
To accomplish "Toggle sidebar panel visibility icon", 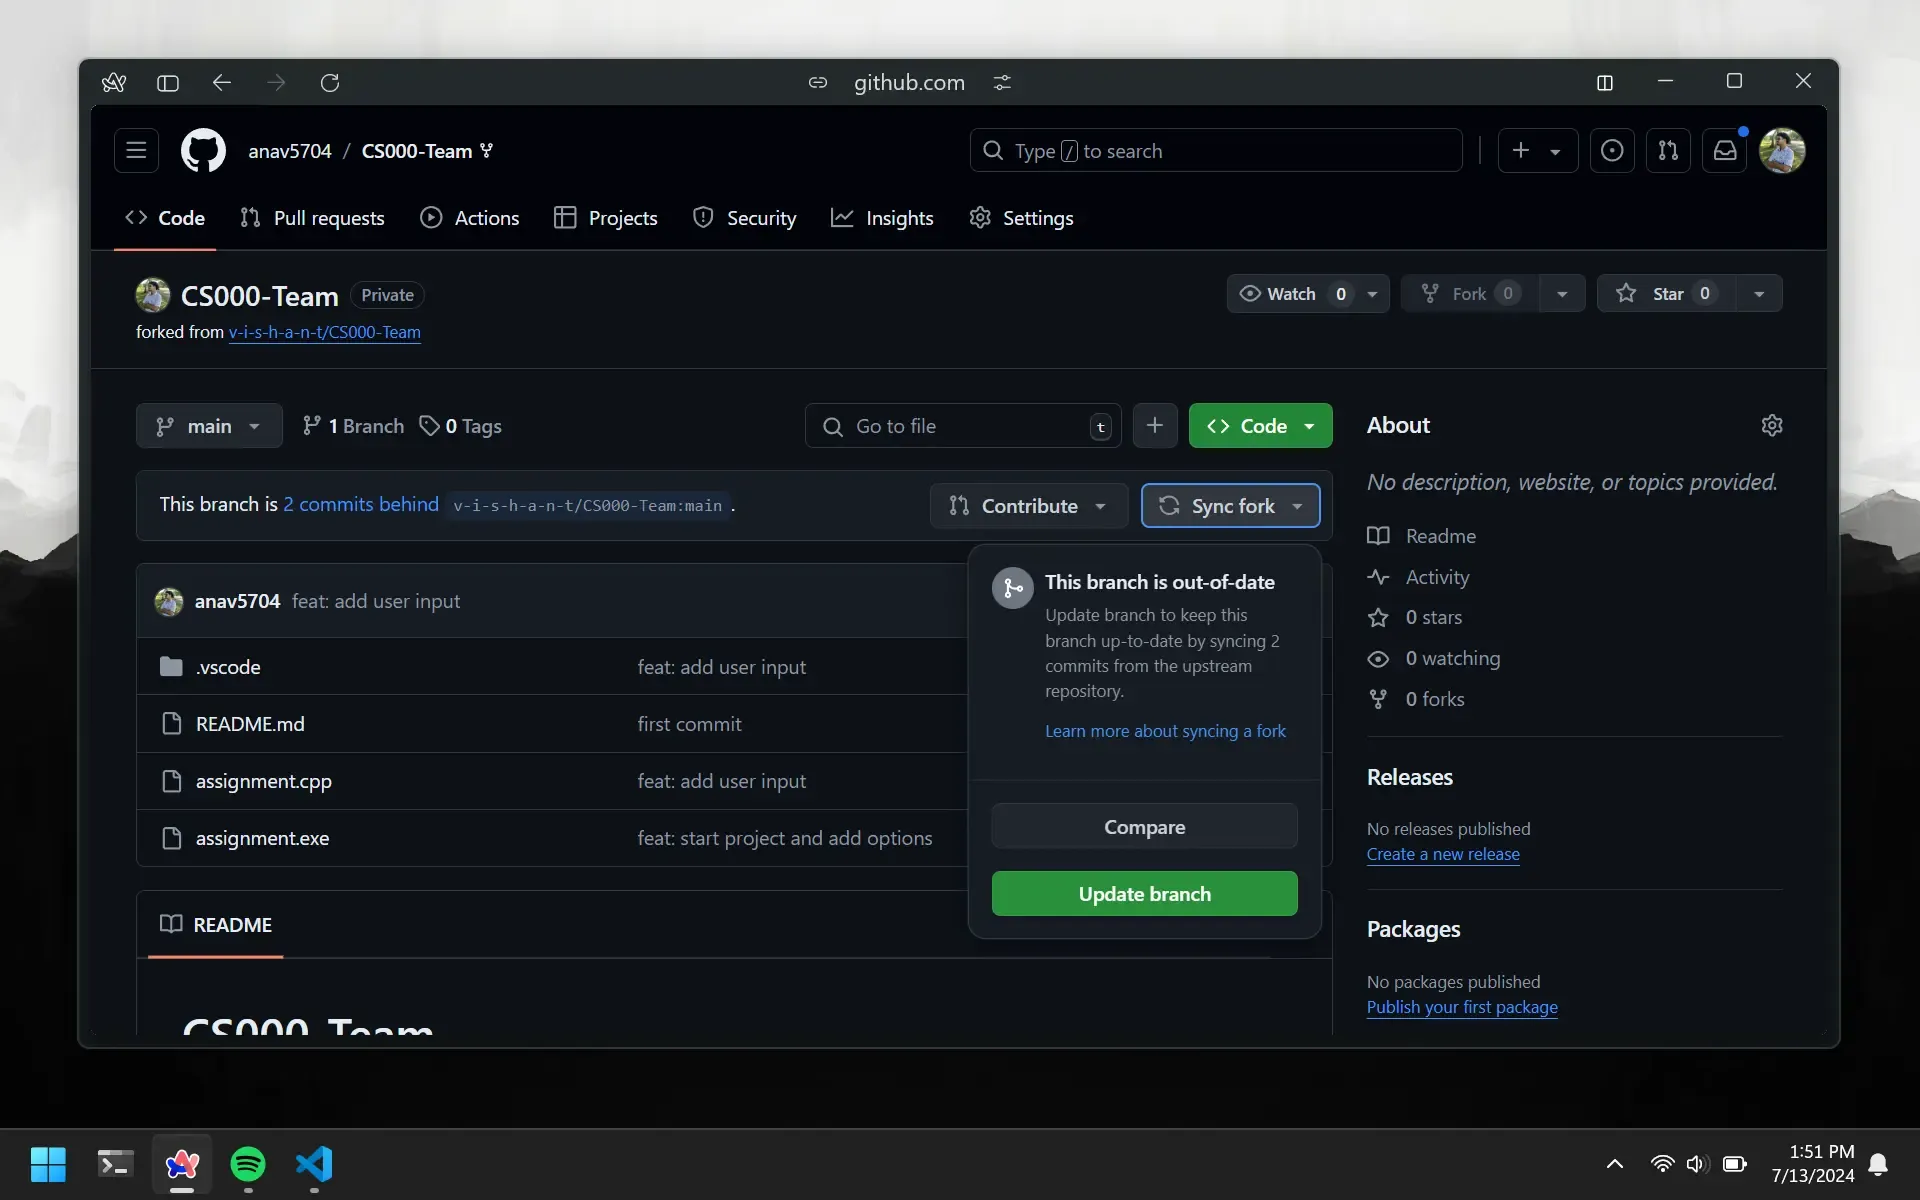I will pos(167,82).
